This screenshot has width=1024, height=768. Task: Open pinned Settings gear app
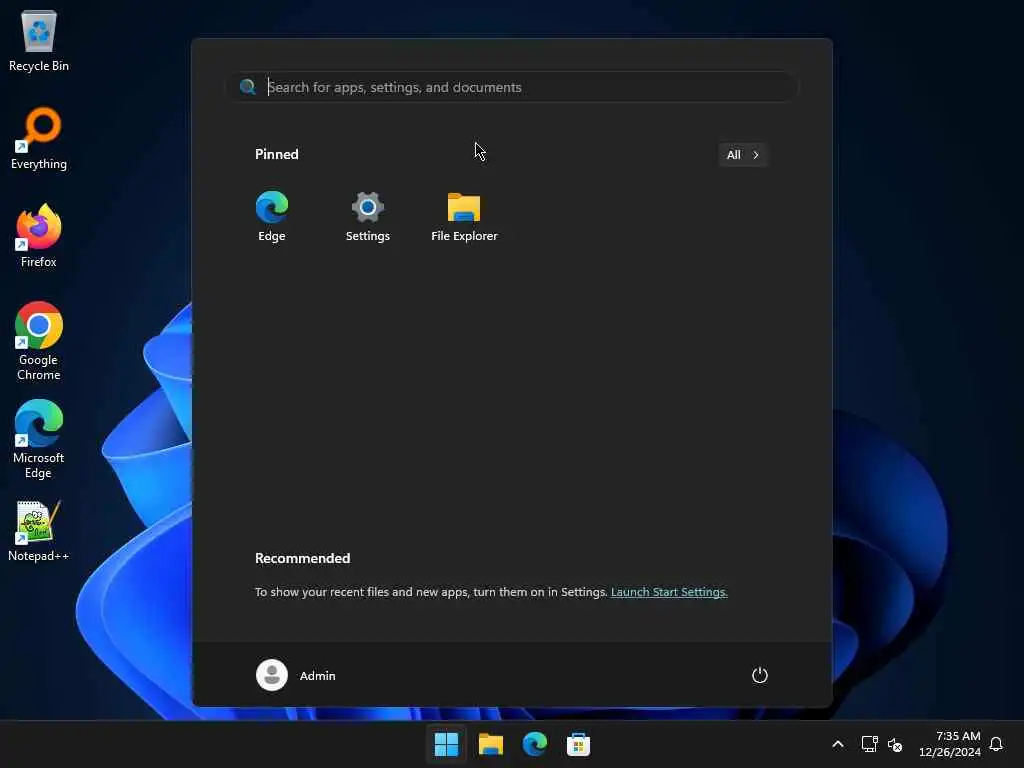(368, 217)
